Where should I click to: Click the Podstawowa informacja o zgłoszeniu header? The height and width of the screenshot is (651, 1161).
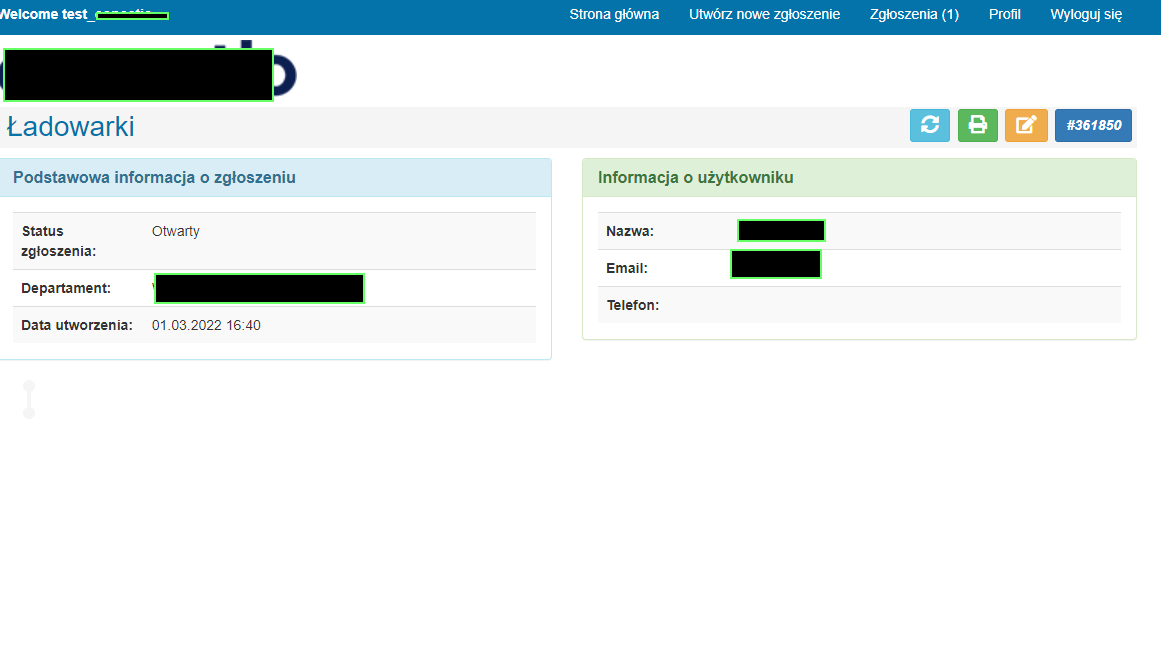[154, 177]
